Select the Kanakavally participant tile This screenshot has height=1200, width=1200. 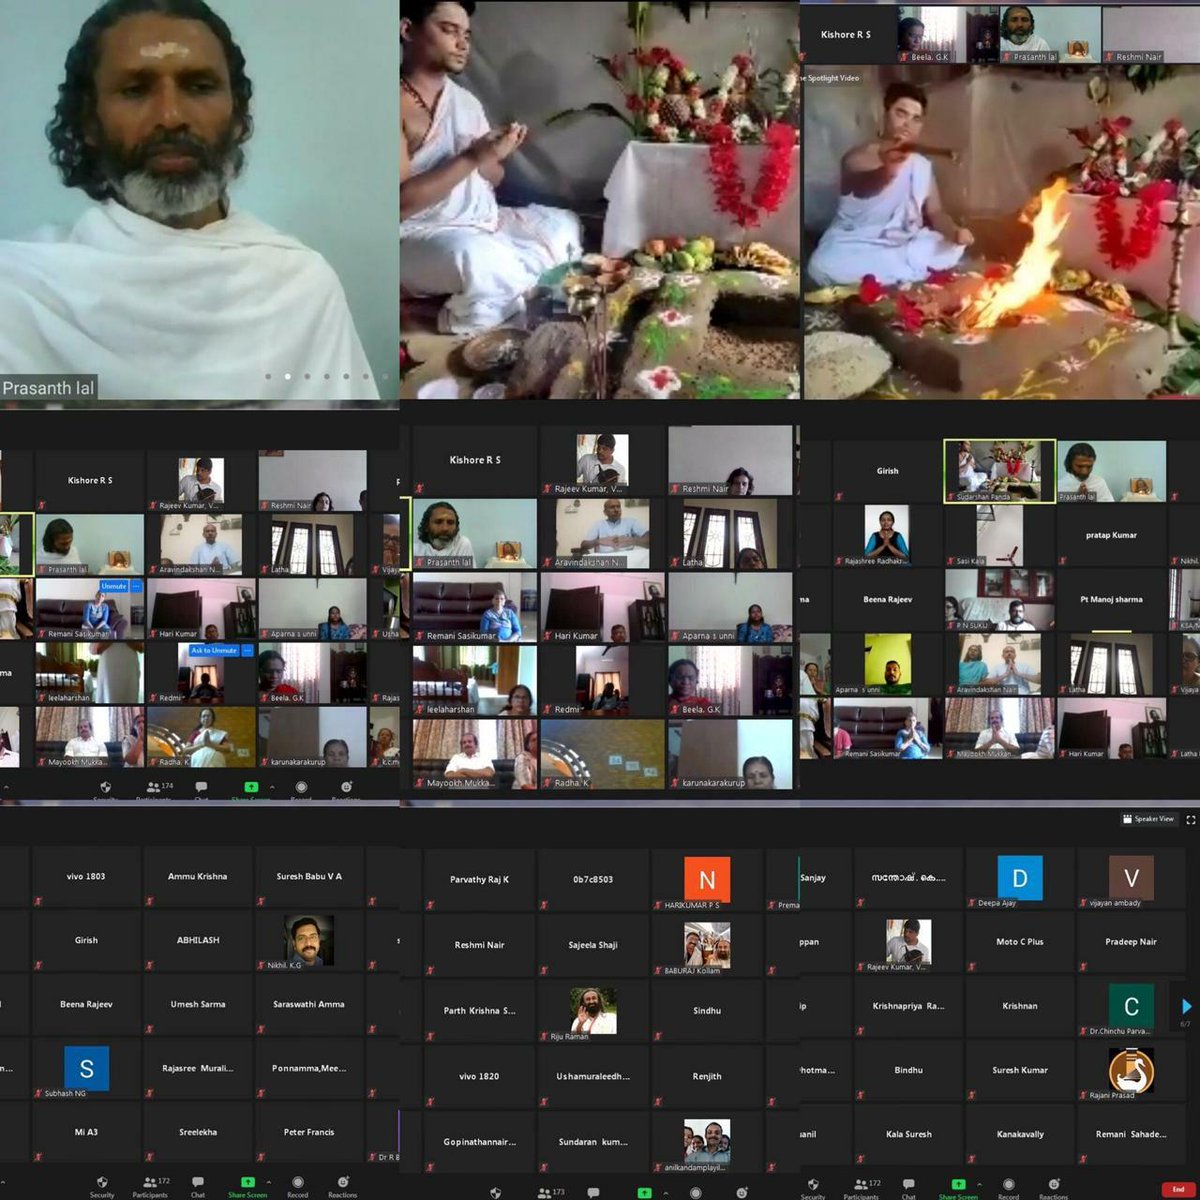(1020, 1134)
